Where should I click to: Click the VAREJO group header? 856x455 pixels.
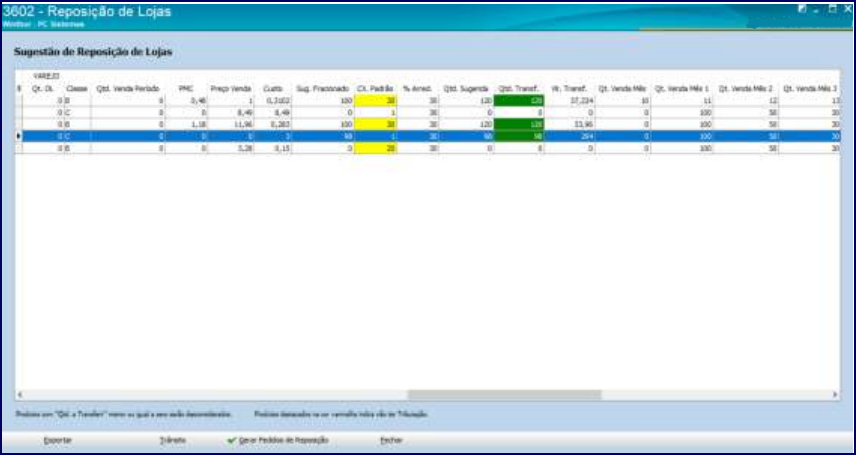pos(46,76)
